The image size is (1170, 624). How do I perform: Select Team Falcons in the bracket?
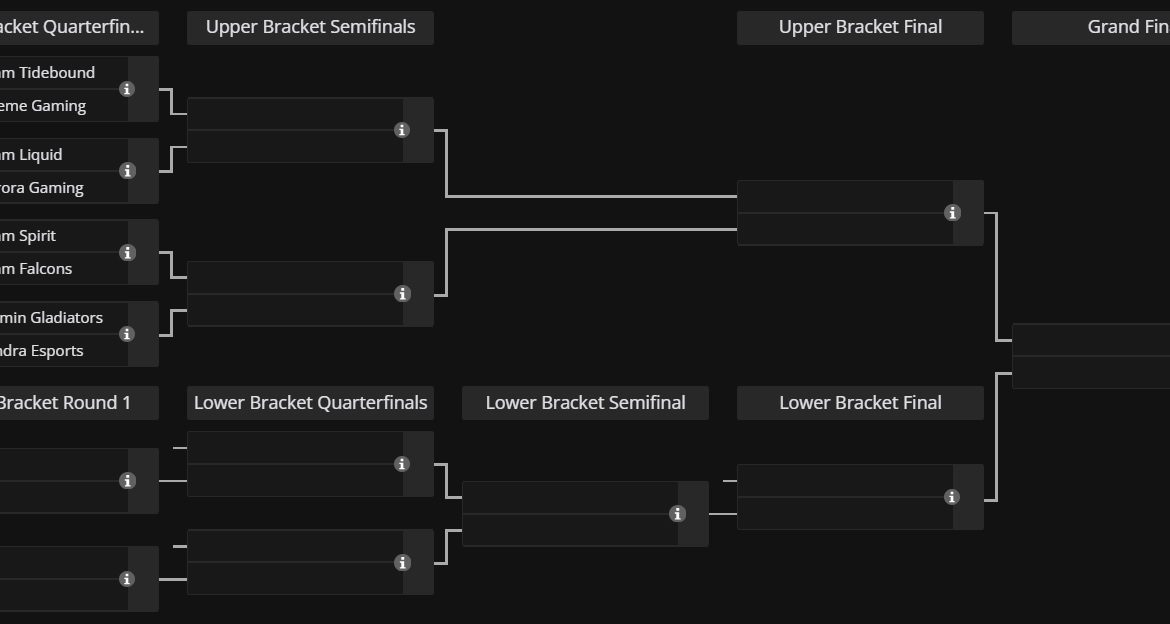40,269
